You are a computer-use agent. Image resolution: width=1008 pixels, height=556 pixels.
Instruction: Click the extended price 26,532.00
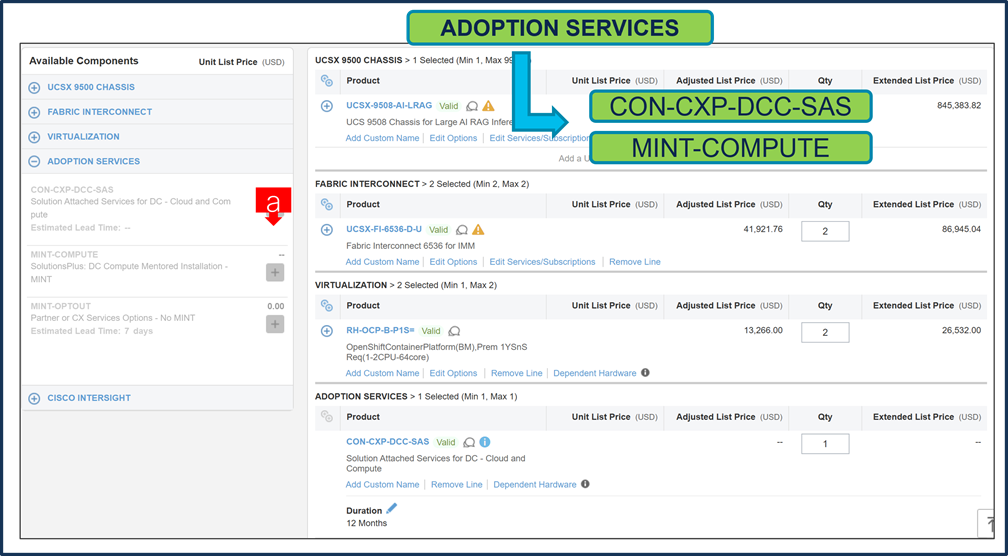click(x=962, y=330)
